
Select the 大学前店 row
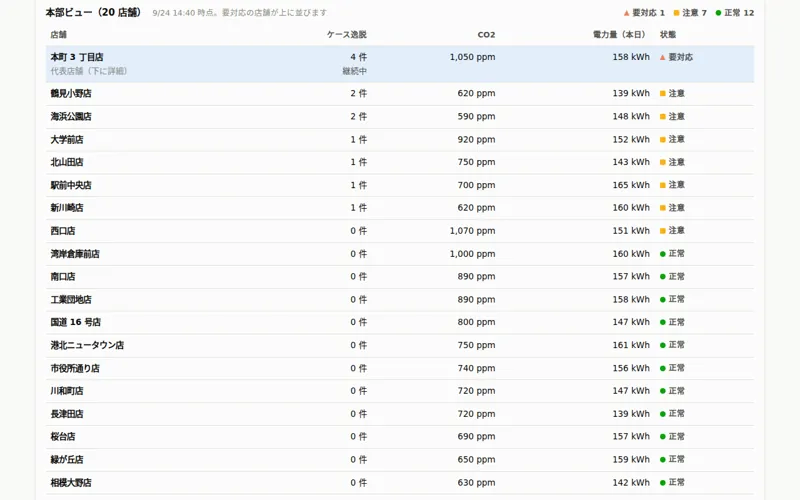point(400,139)
